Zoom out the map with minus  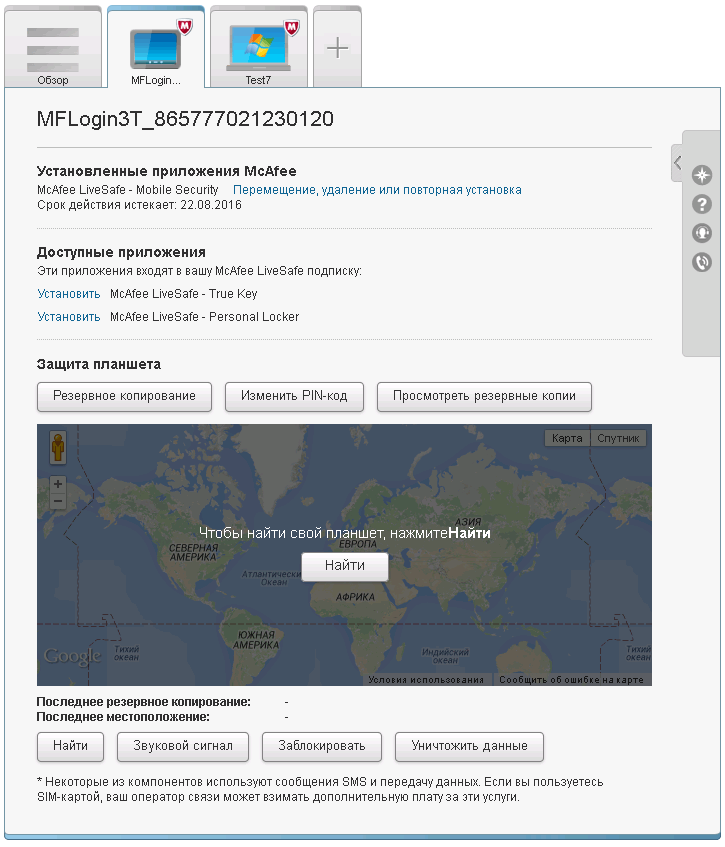[x=58, y=501]
